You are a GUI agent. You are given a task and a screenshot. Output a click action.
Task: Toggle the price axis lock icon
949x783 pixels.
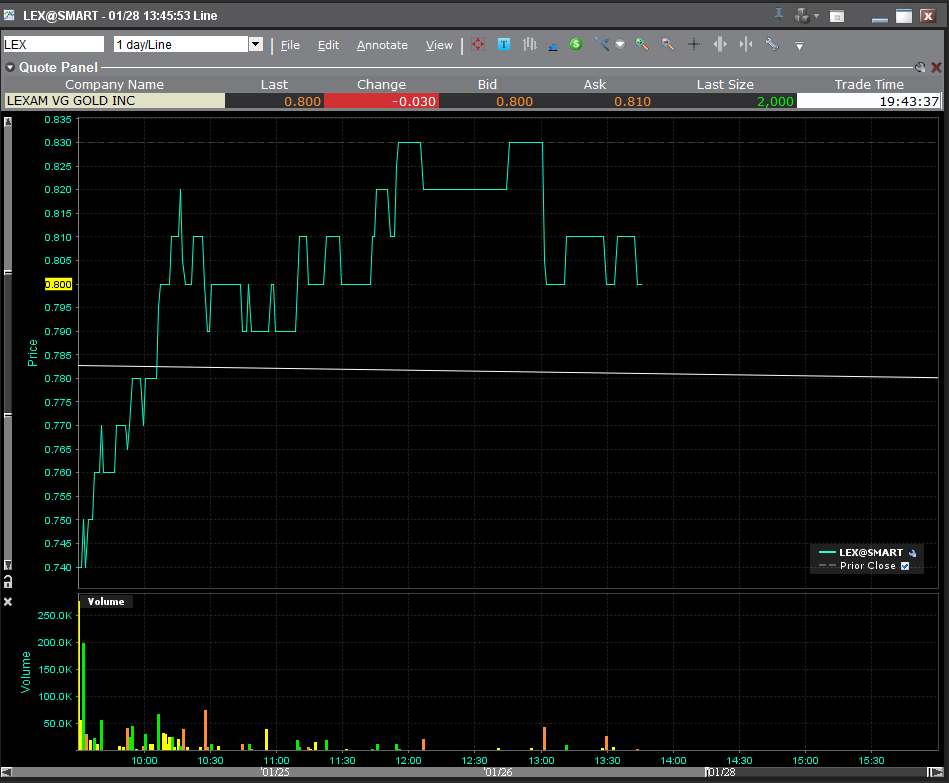pyautogui.click(x=8, y=581)
